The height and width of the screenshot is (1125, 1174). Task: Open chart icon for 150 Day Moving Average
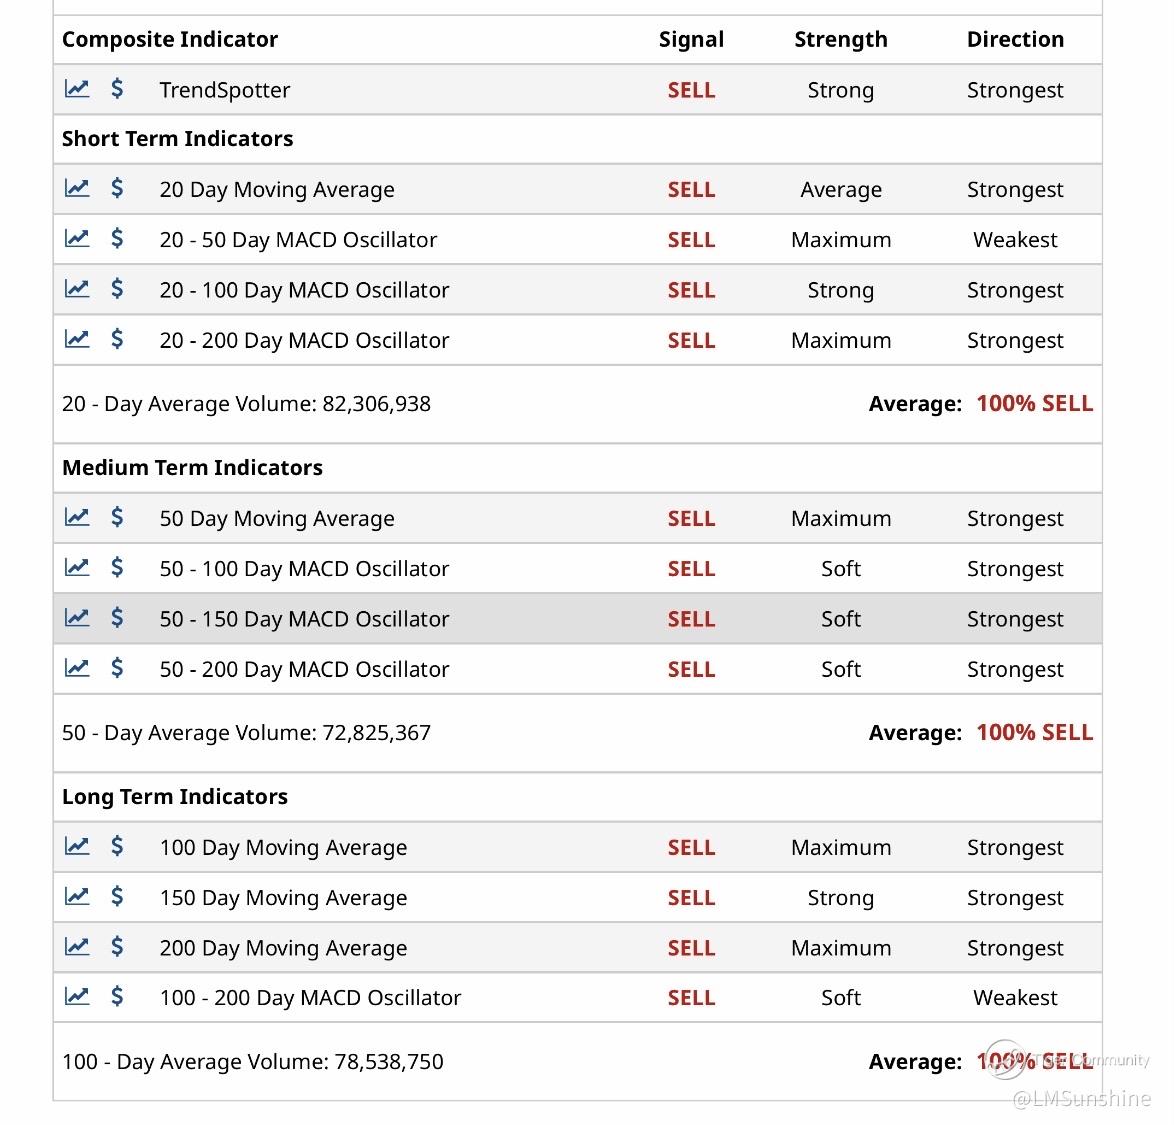[x=77, y=896]
